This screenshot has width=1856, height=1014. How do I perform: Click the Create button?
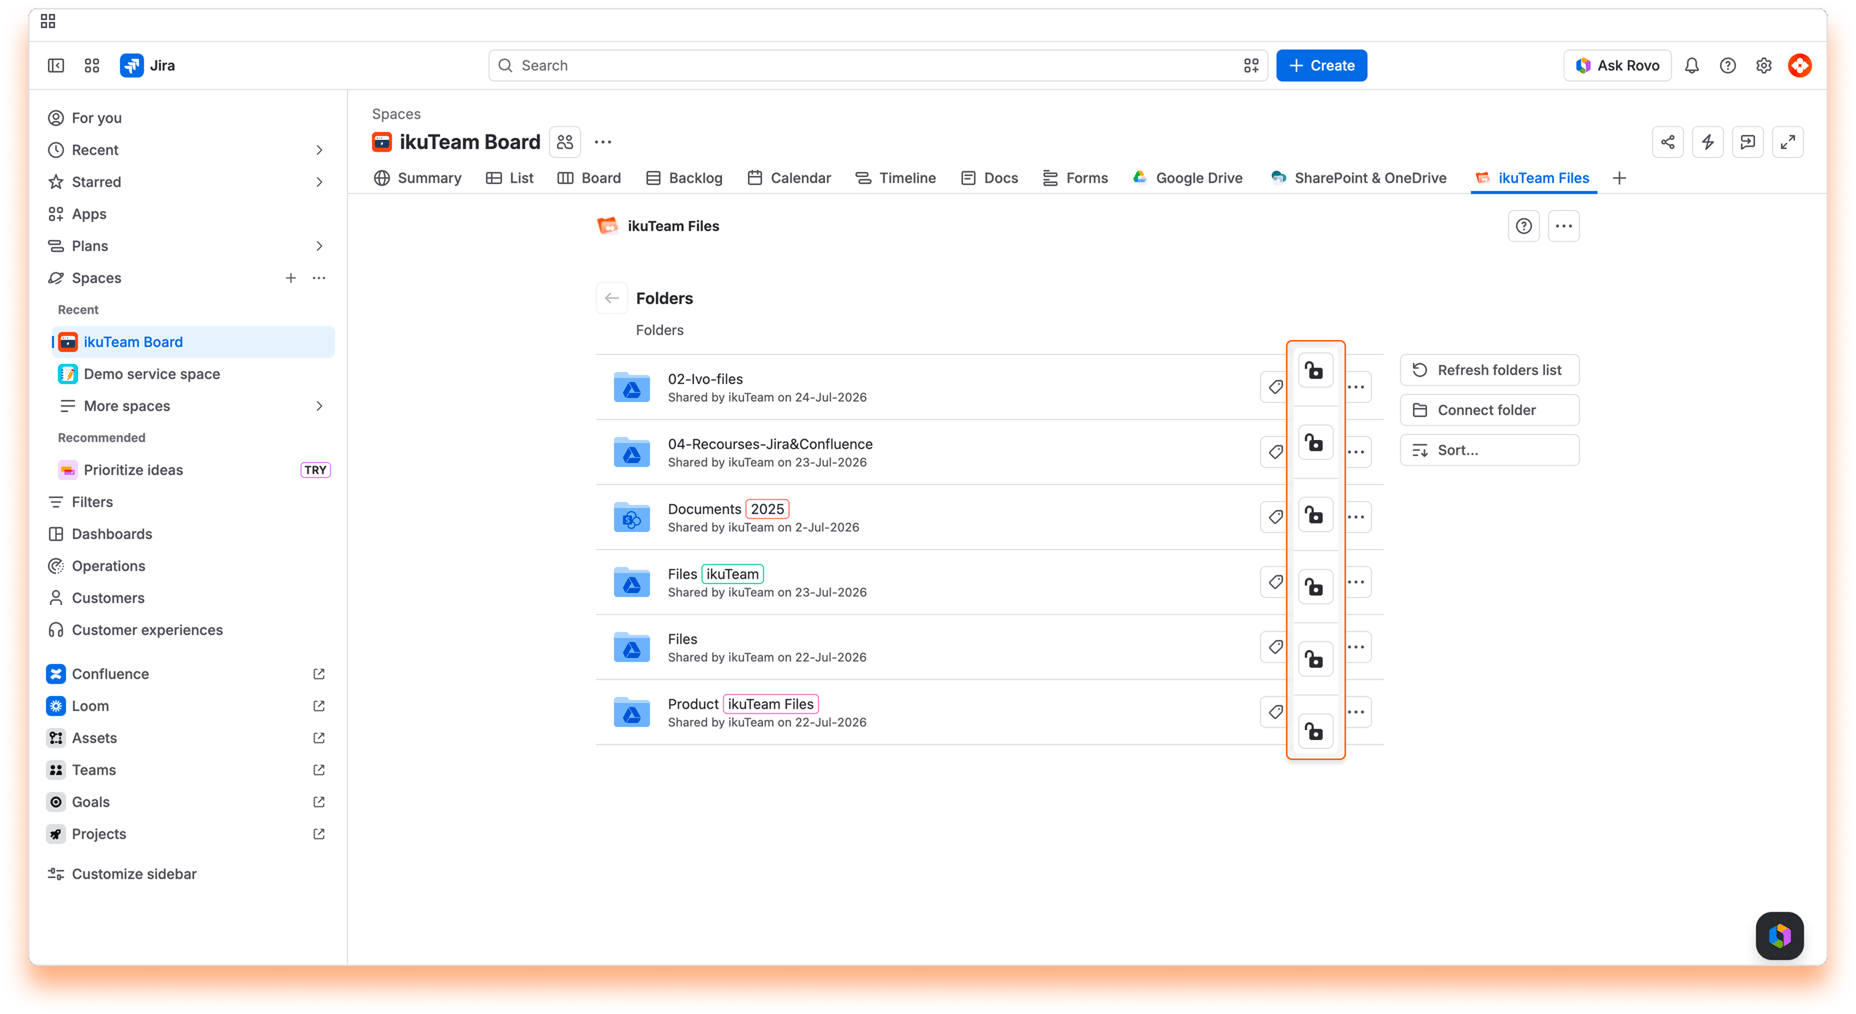(1321, 65)
